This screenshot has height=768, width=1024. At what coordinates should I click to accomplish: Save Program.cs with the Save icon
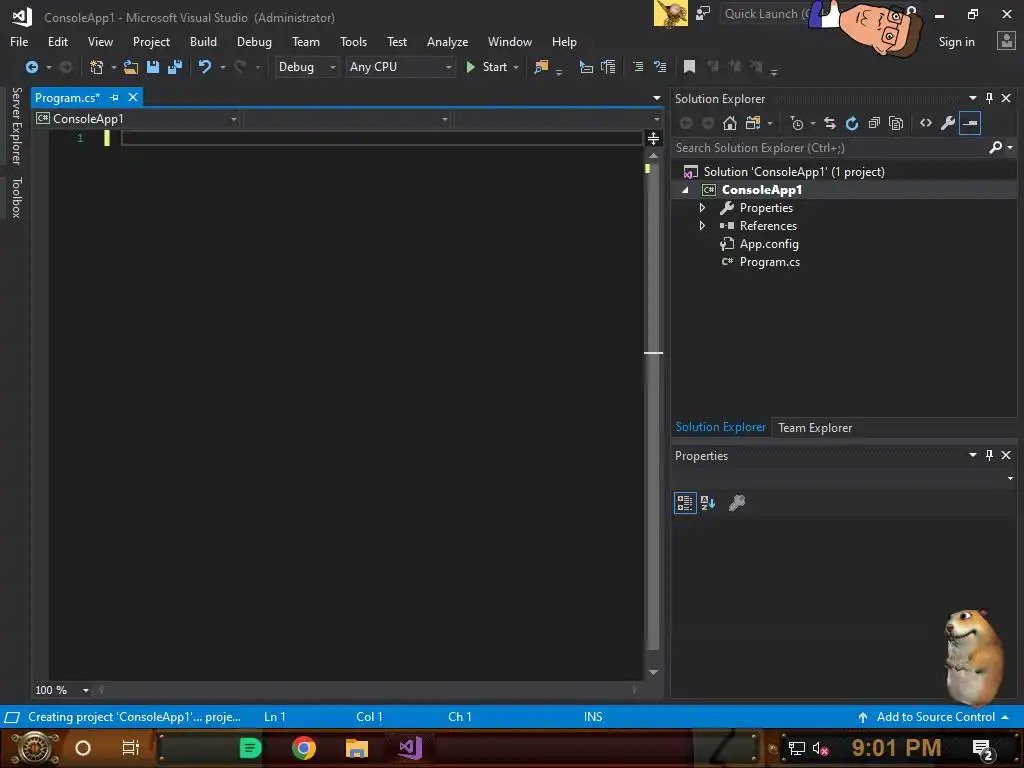pyautogui.click(x=153, y=67)
